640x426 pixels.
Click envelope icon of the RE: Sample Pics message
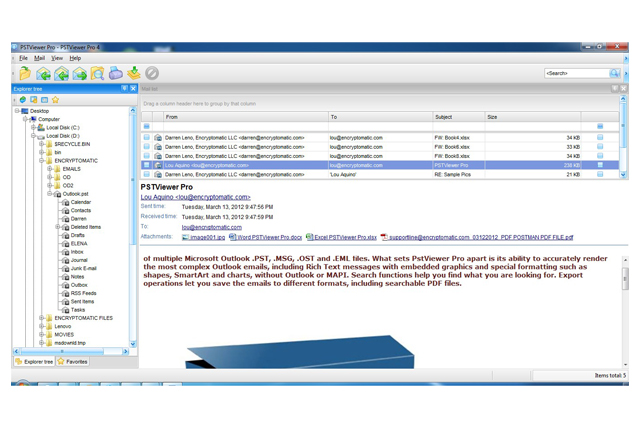pos(158,175)
